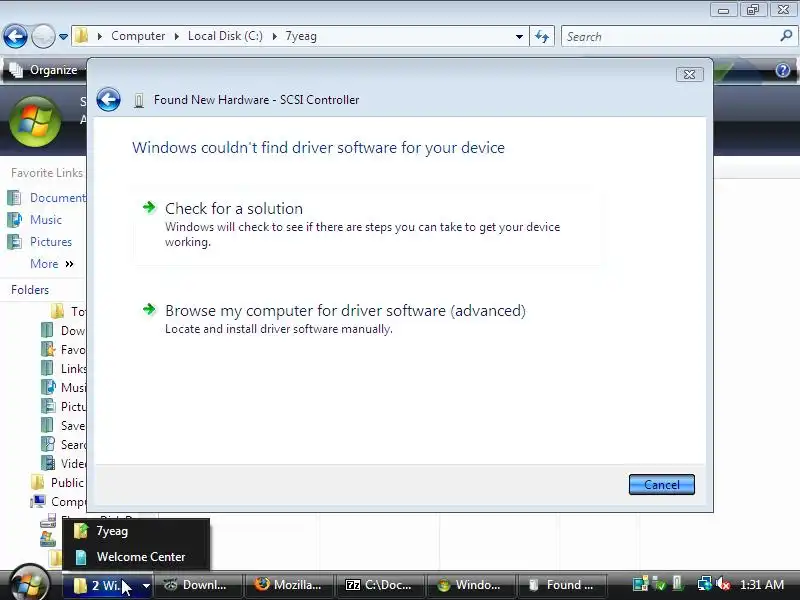Select Check for a solution option

click(369, 224)
